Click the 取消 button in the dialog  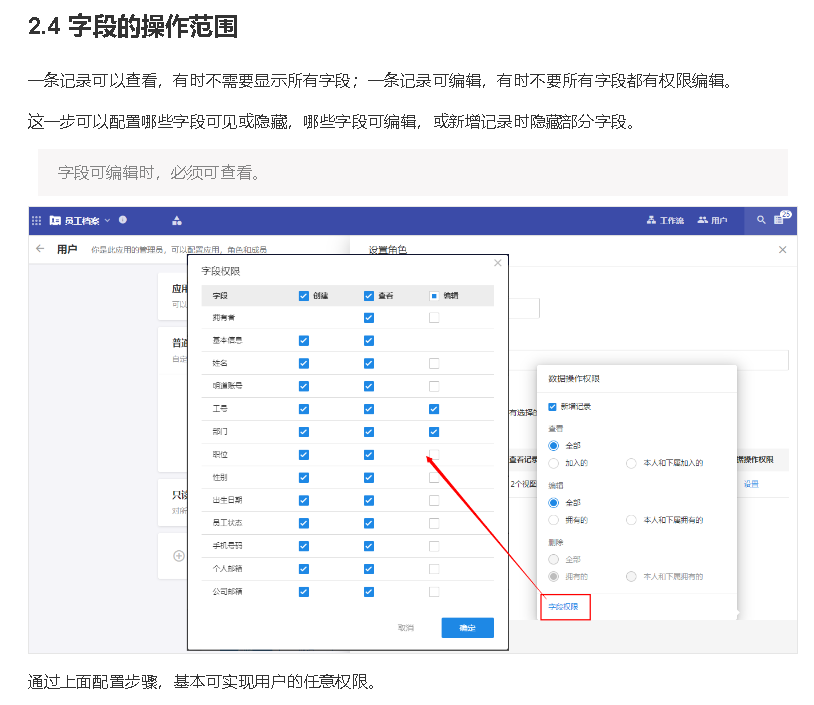coord(406,627)
